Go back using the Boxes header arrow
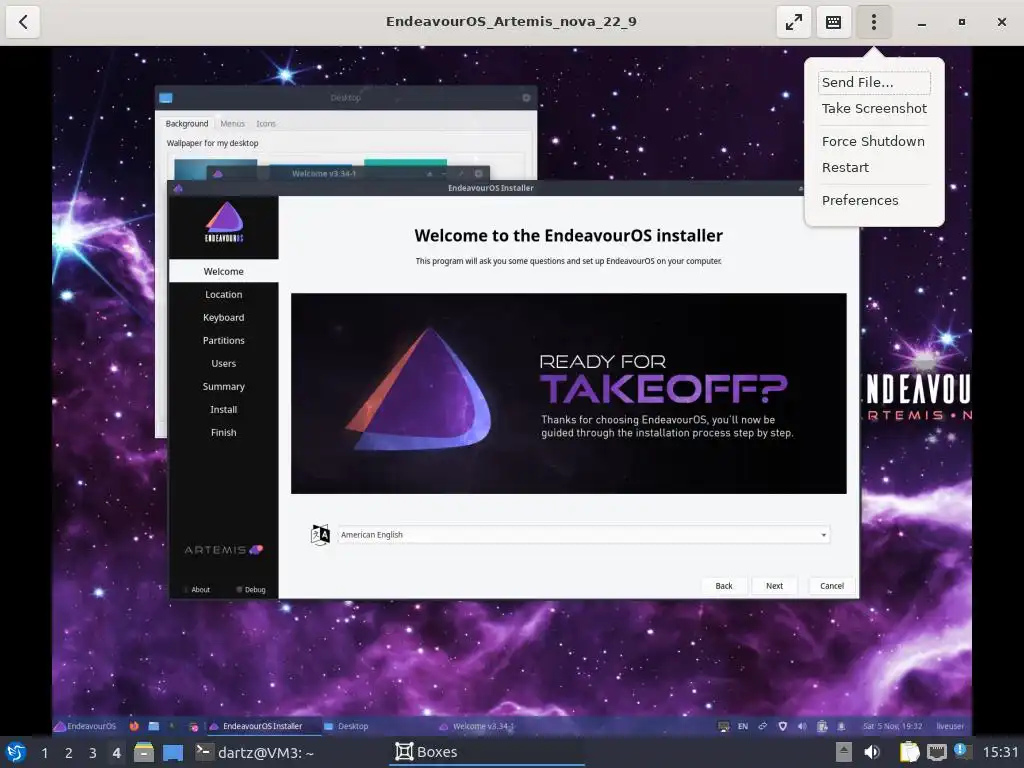 click(x=23, y=22)
